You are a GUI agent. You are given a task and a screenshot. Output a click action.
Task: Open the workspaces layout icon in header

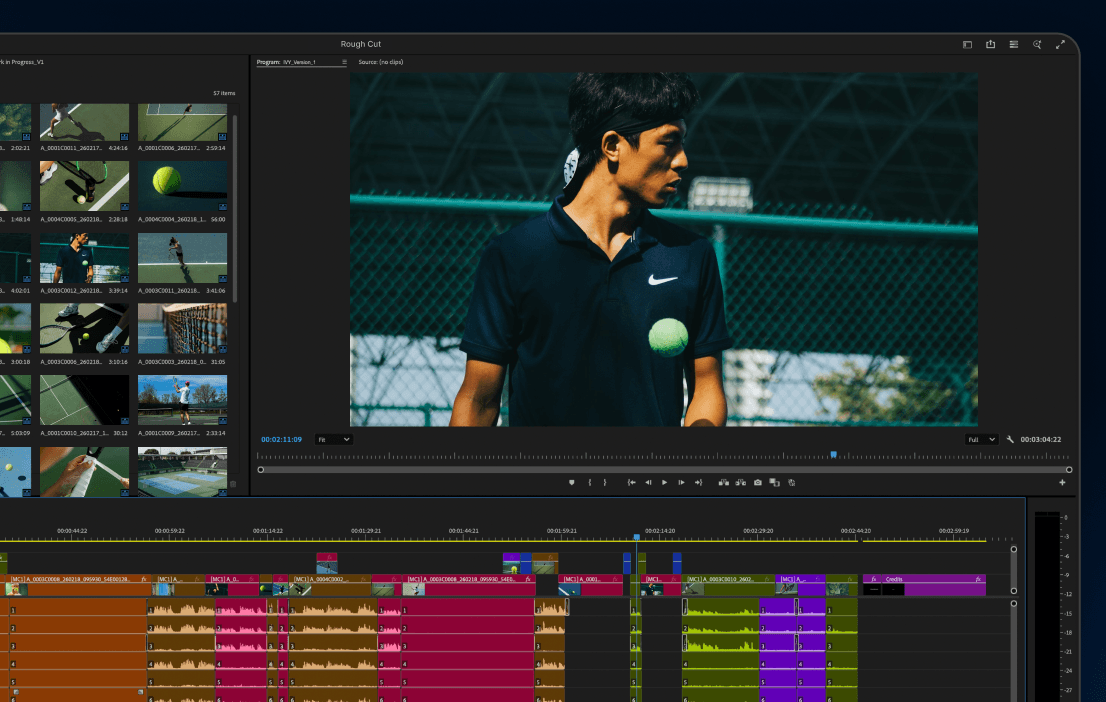coord(967,44)
